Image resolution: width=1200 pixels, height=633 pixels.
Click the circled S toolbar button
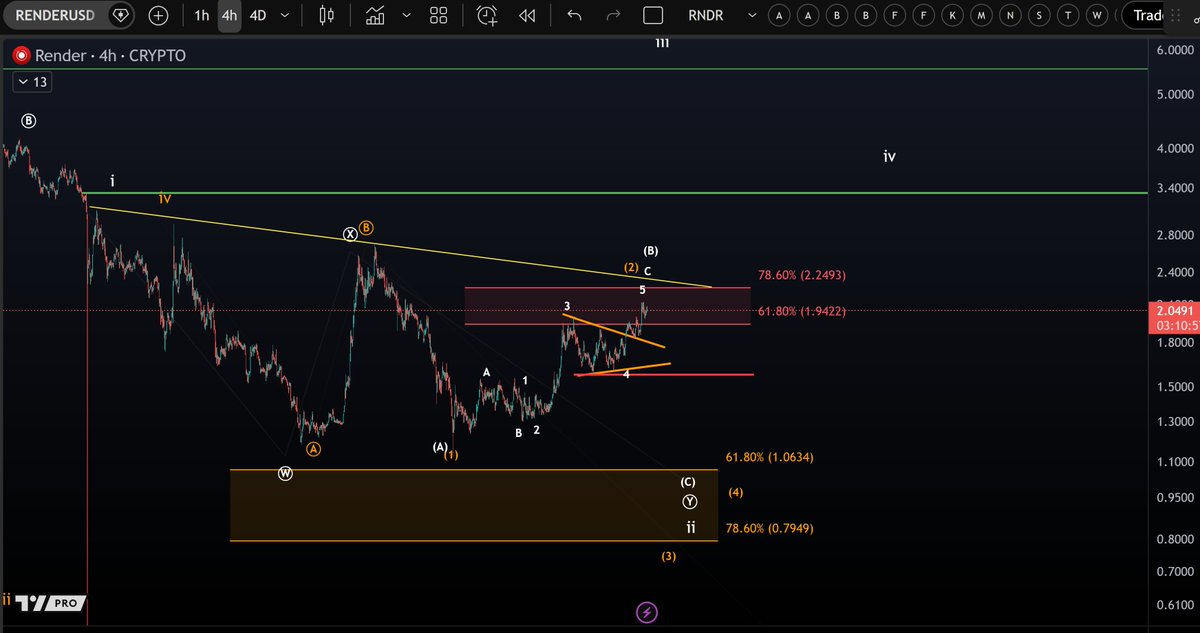tap(1041, 16)
